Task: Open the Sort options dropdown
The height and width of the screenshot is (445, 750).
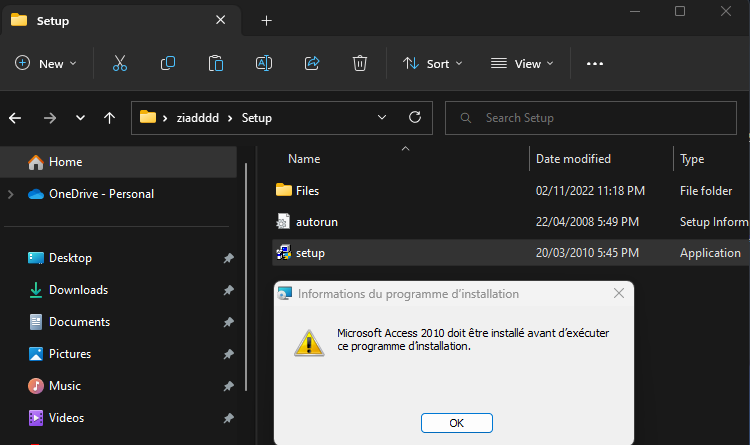Action: [433, 63]
